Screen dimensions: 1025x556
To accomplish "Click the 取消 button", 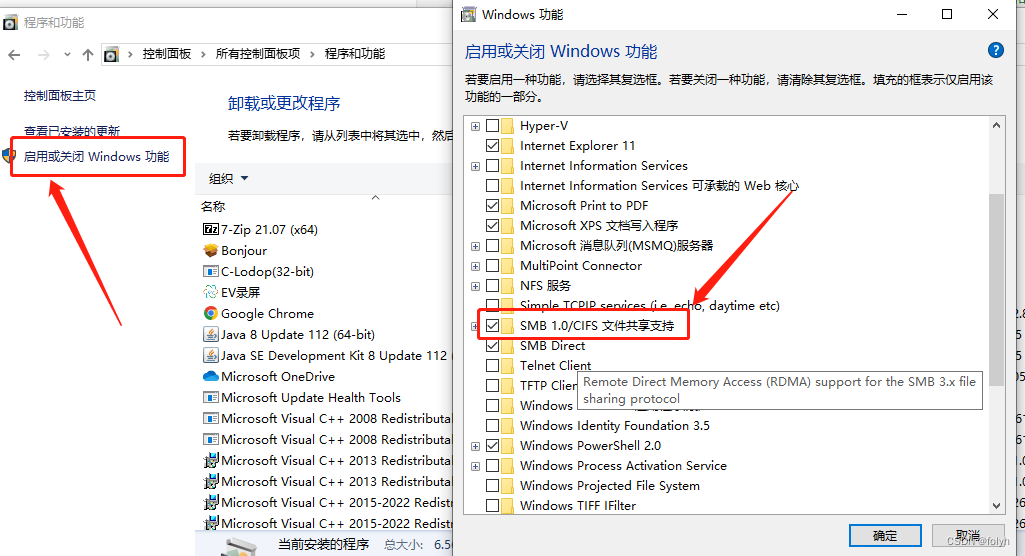I will pyautogui.click(x=967, y=535).
